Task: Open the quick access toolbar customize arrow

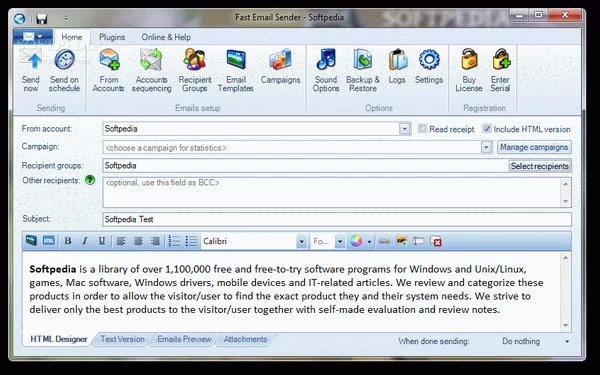Action: 66,18
